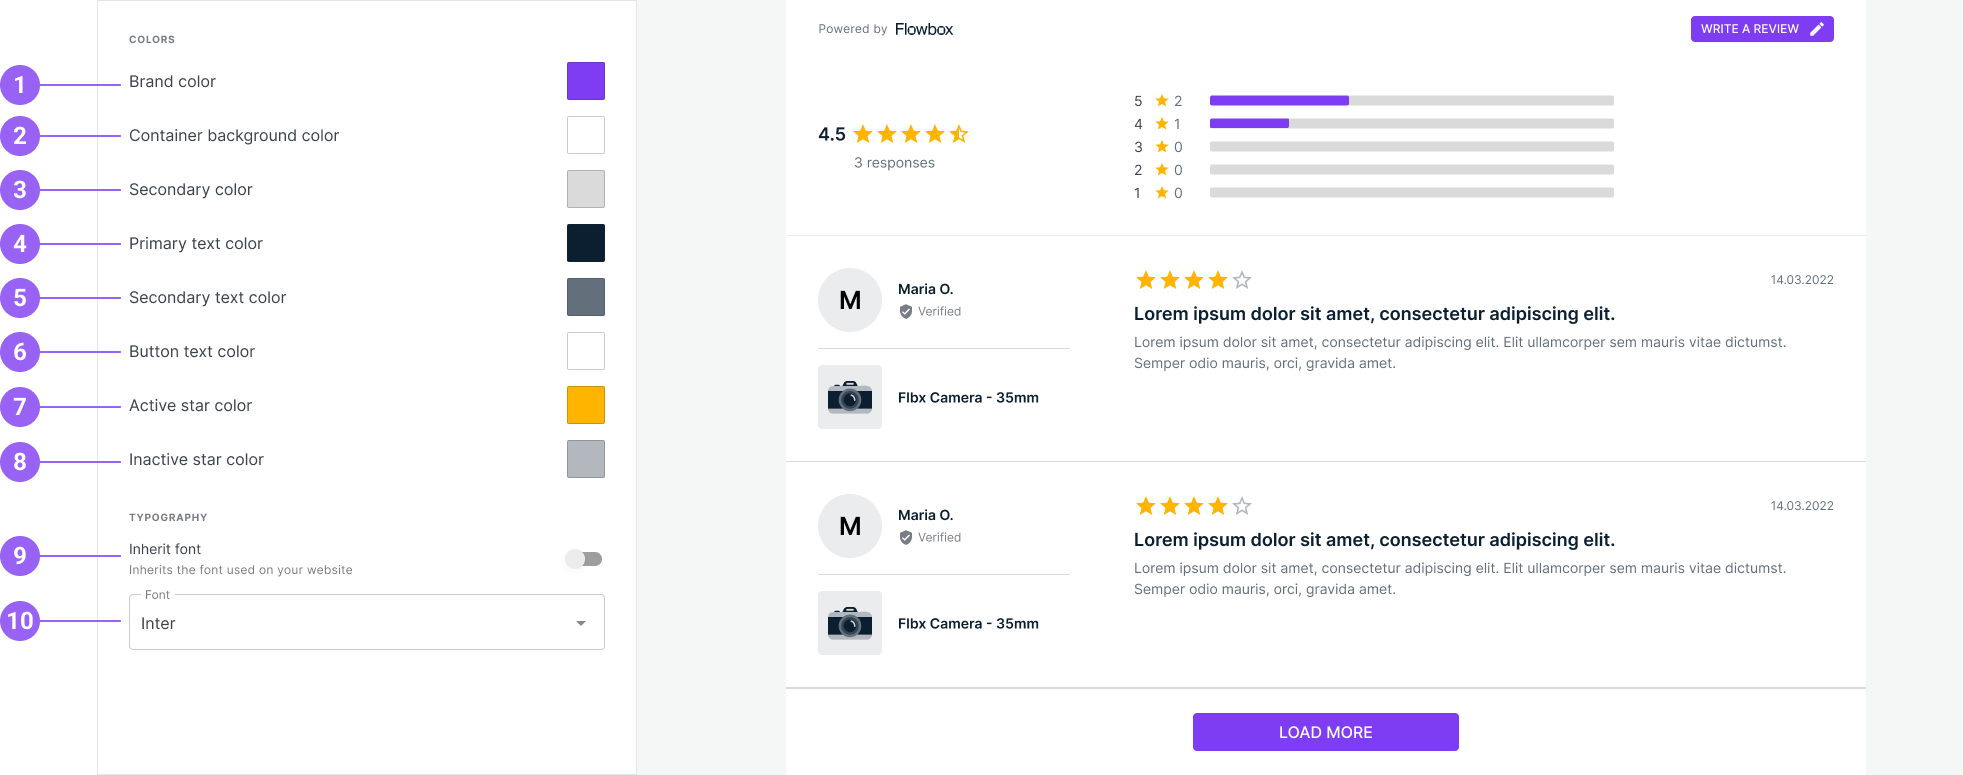Viewport: 1963px width, 775px height.
Task: Open the Brand color purple swatch
Action: click(x=586, y=81)
